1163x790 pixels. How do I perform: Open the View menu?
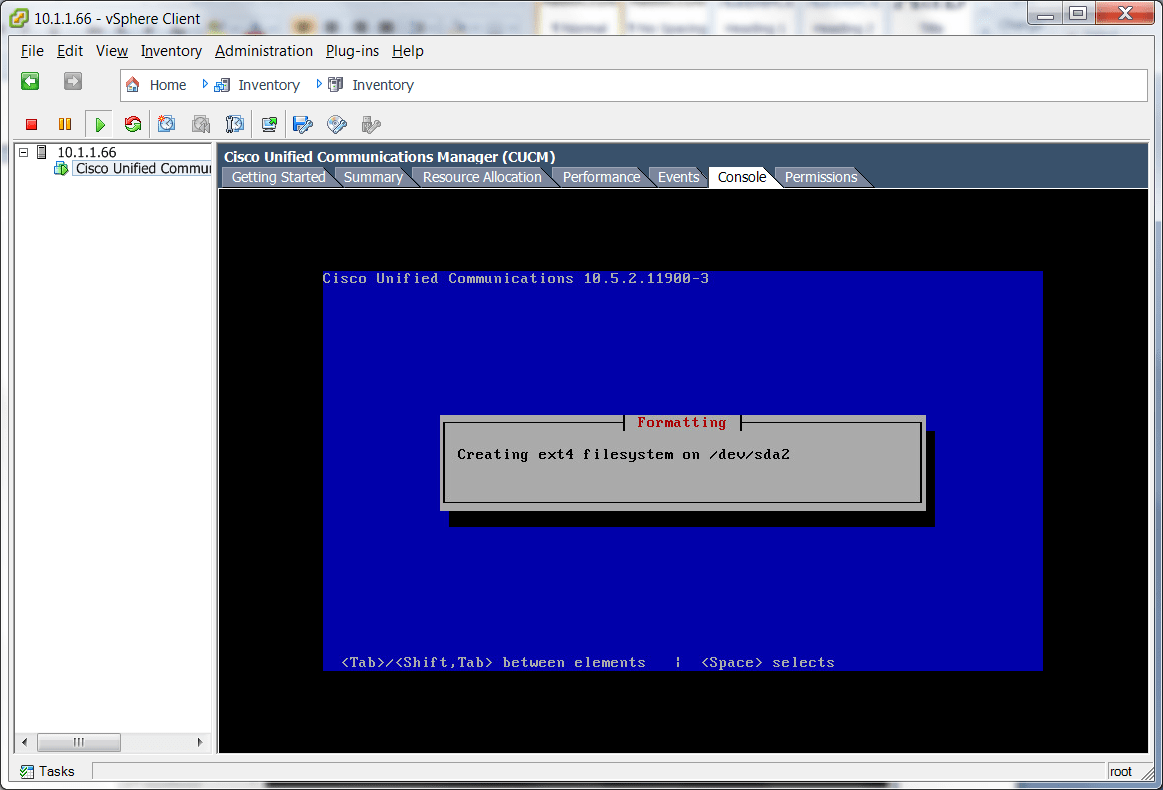point(112,51)
